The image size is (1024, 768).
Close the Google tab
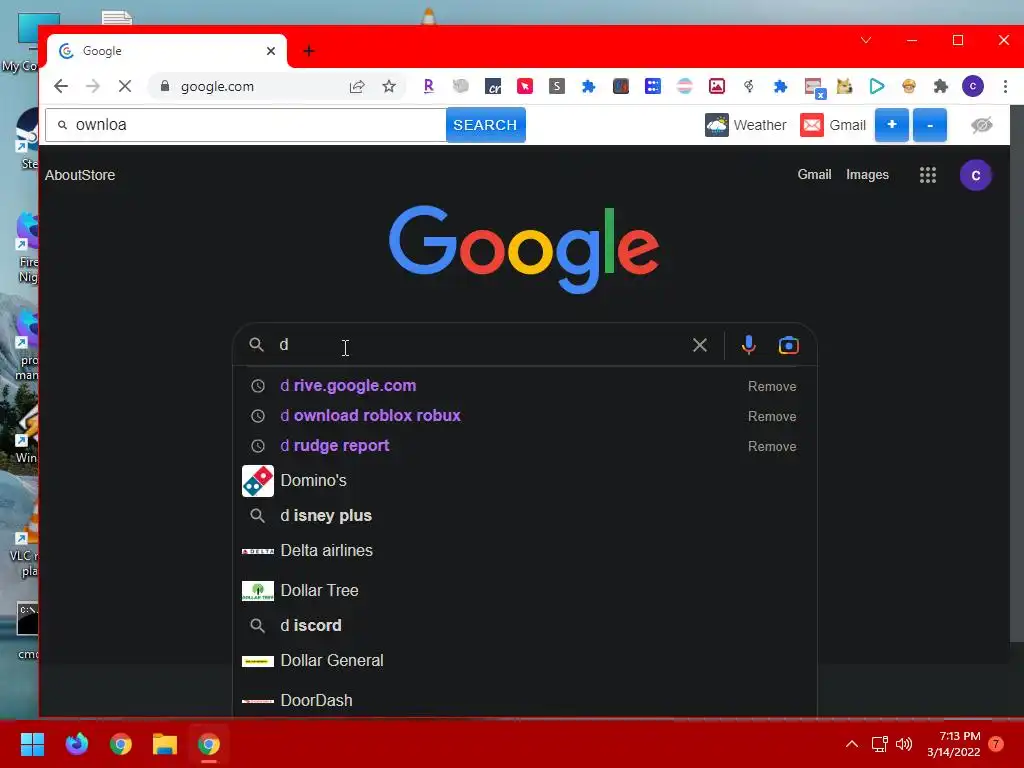point(271,51)
